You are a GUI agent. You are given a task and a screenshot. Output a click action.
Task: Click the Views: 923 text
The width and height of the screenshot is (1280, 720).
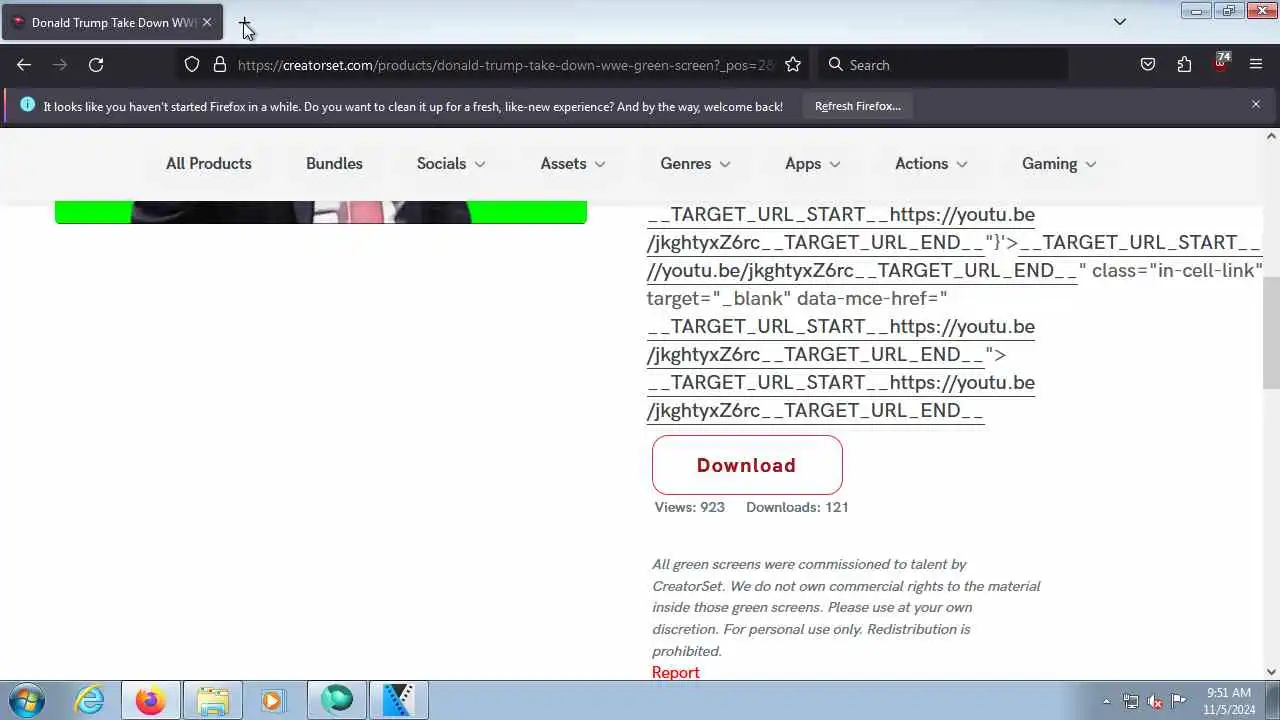690,507
